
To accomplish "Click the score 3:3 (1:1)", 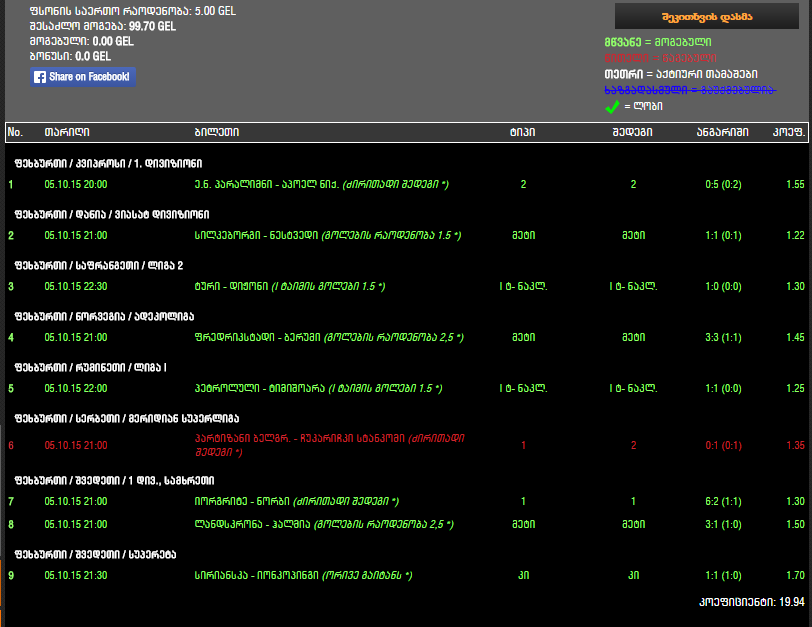I will pos(723,338).
